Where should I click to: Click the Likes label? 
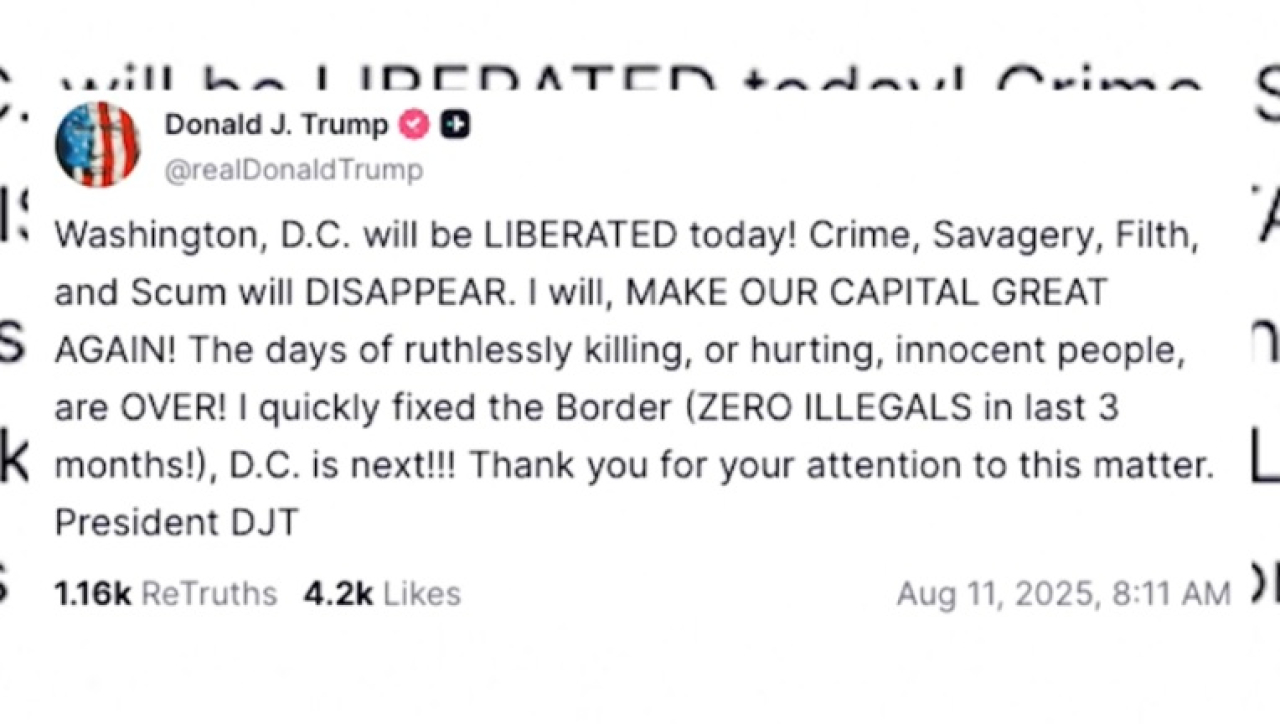click(422, 594)
